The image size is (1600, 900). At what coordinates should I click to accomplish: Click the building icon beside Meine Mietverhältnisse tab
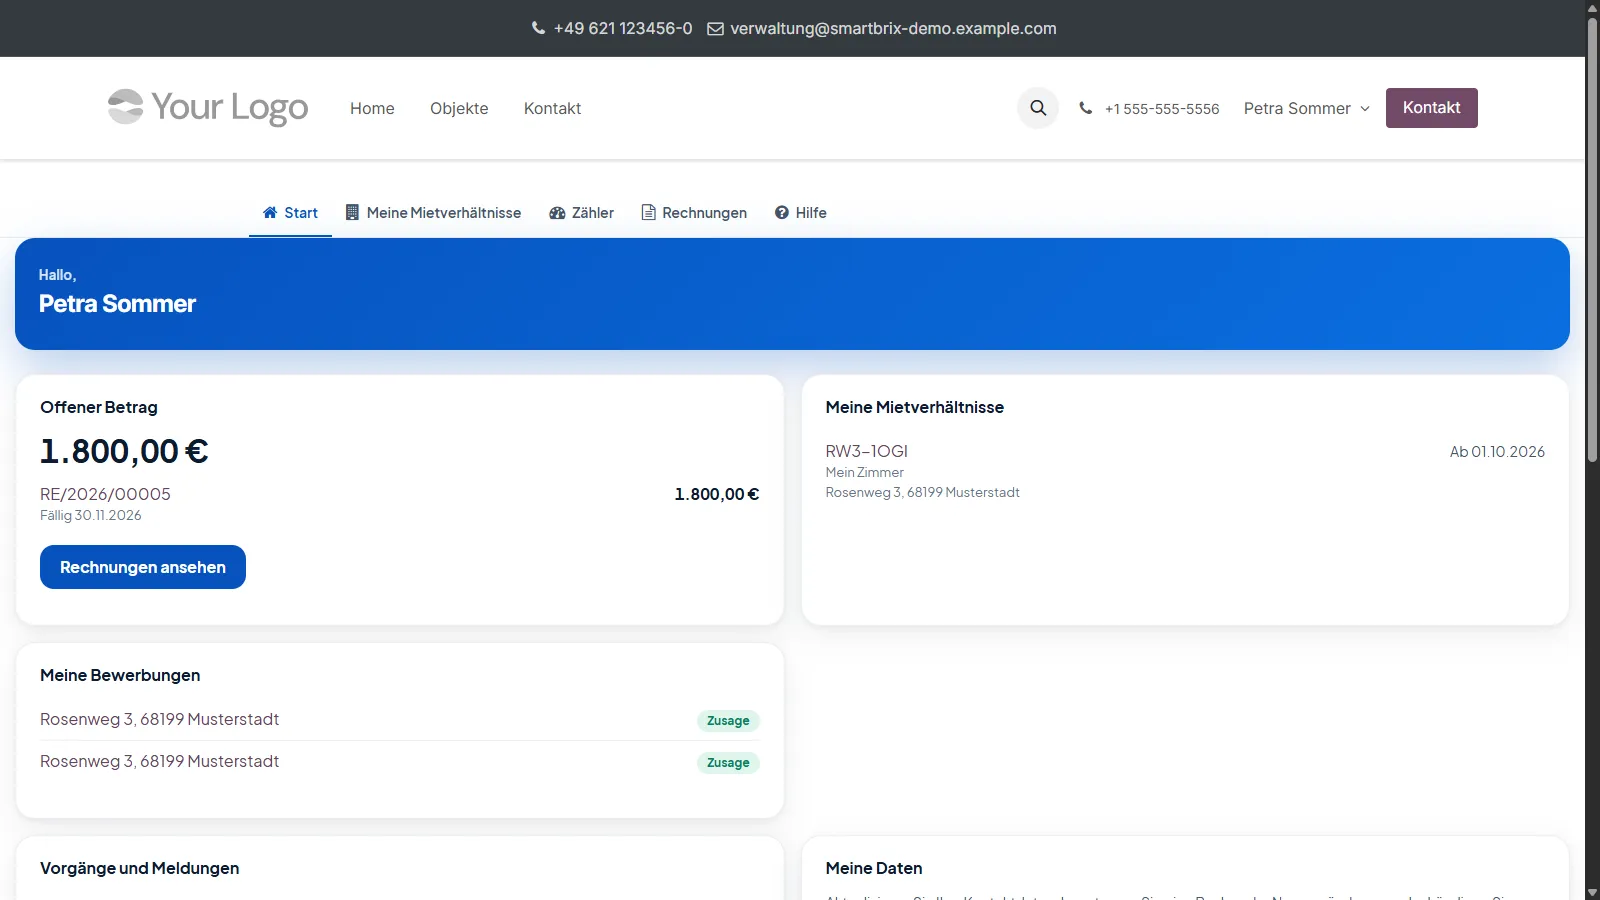point(352,212)
